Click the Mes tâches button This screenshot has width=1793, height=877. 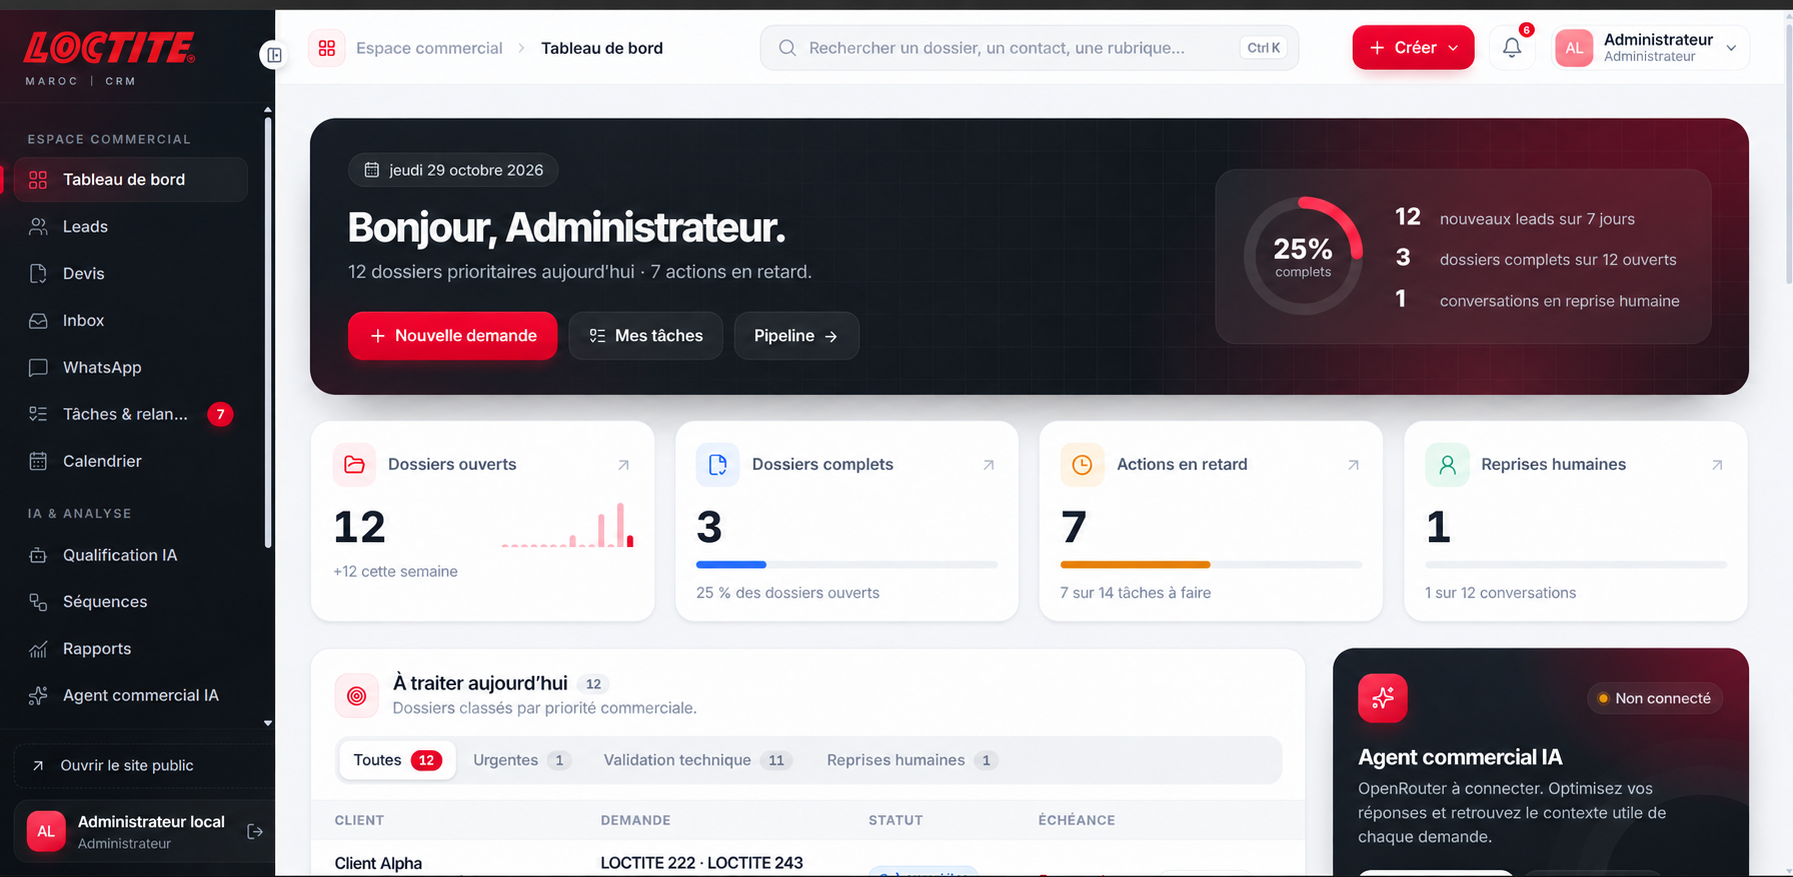pos(646,336)
